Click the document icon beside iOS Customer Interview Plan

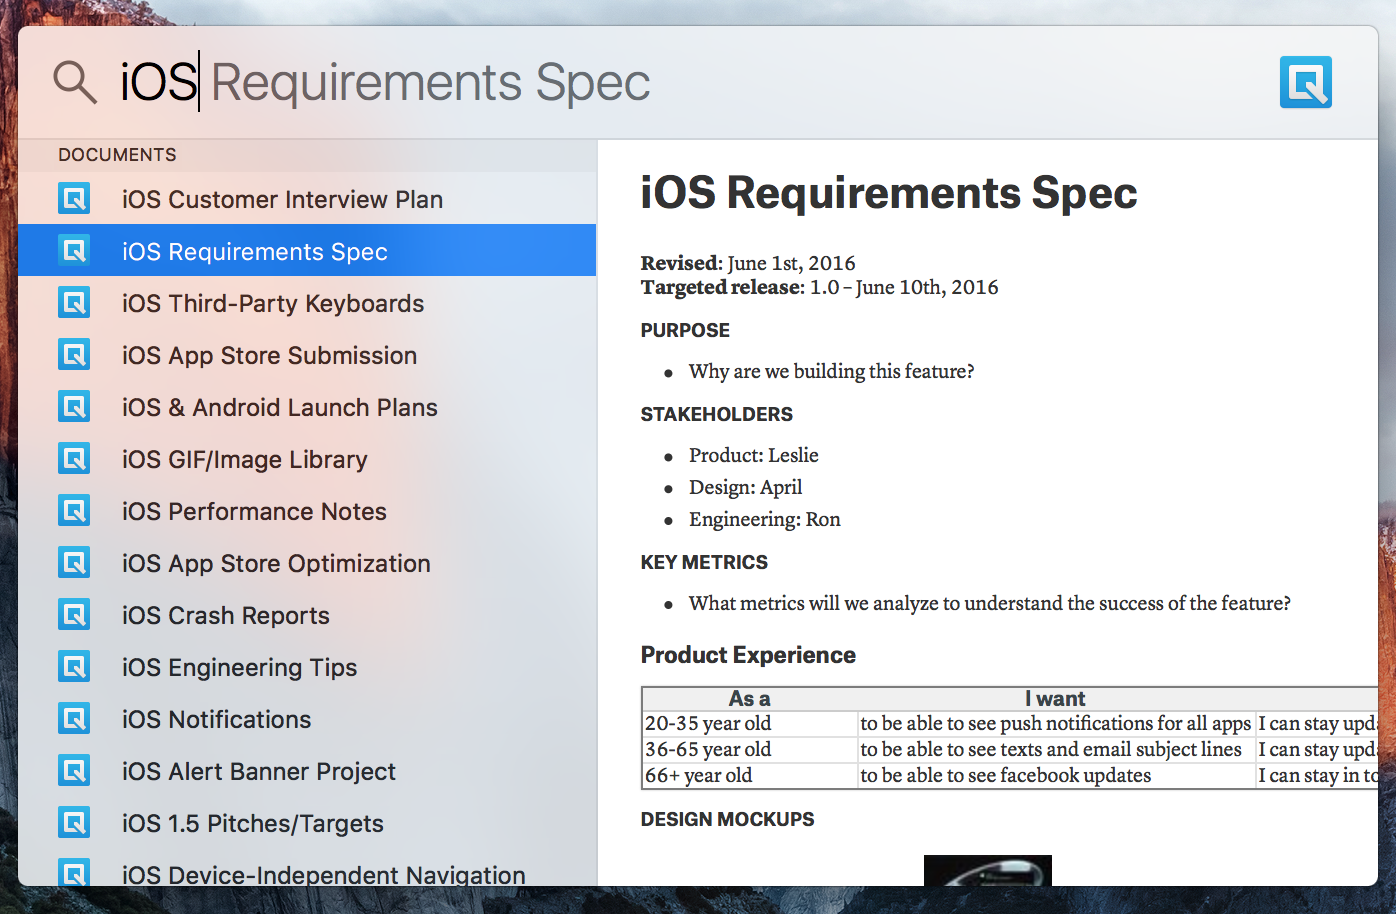coord(74,199)
